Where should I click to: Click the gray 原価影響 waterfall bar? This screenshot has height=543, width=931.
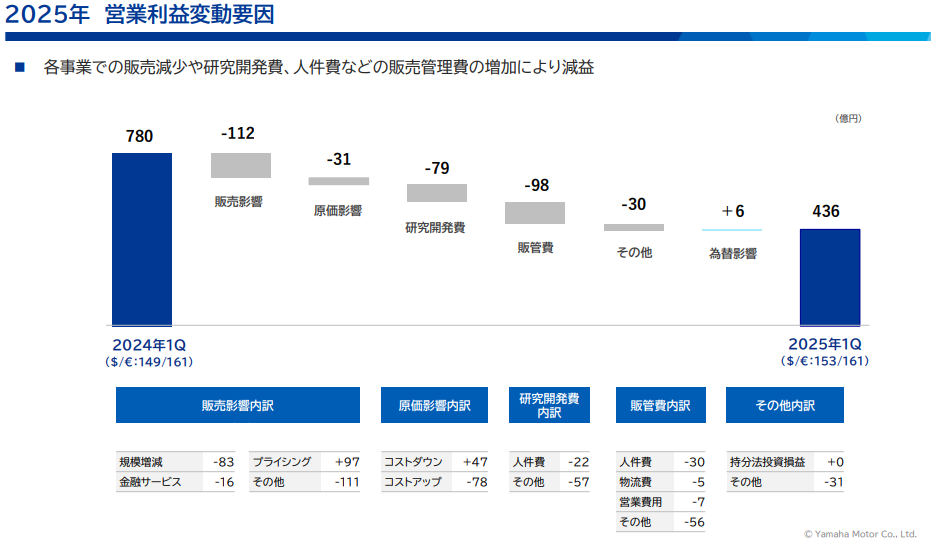[338, 181]
